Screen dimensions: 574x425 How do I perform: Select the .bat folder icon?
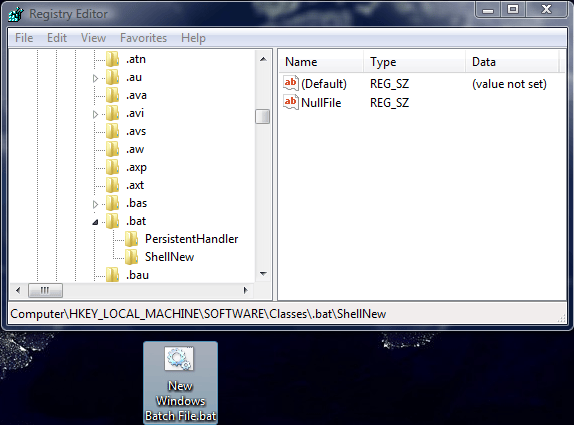pos(112,221)
